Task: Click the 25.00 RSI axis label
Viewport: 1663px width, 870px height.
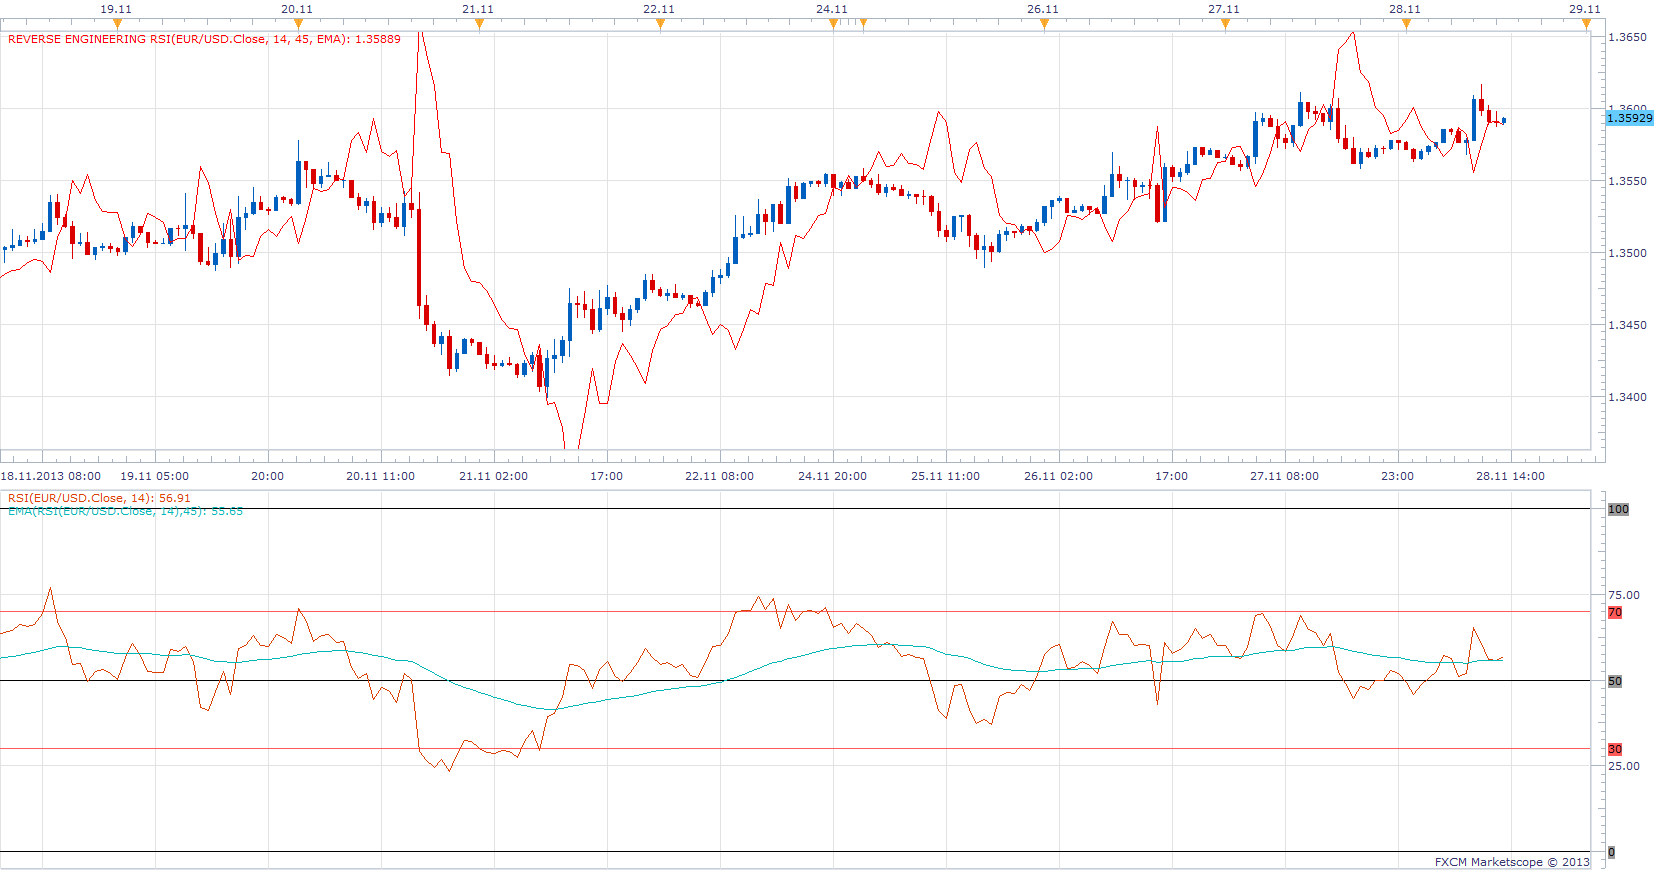Action: pyautogui.click(x=1624, y=766)
